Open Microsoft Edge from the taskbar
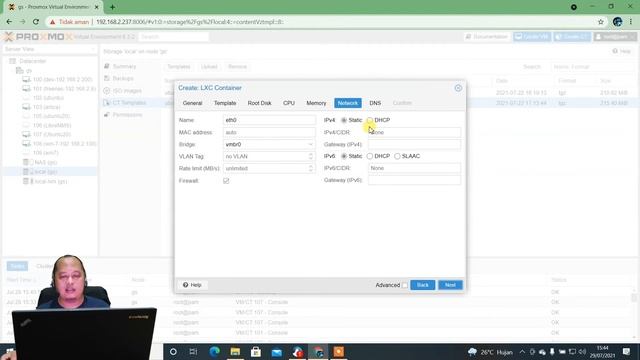This screenshot has width=640, height=360. pyautogui.click(x=214, y=351)
